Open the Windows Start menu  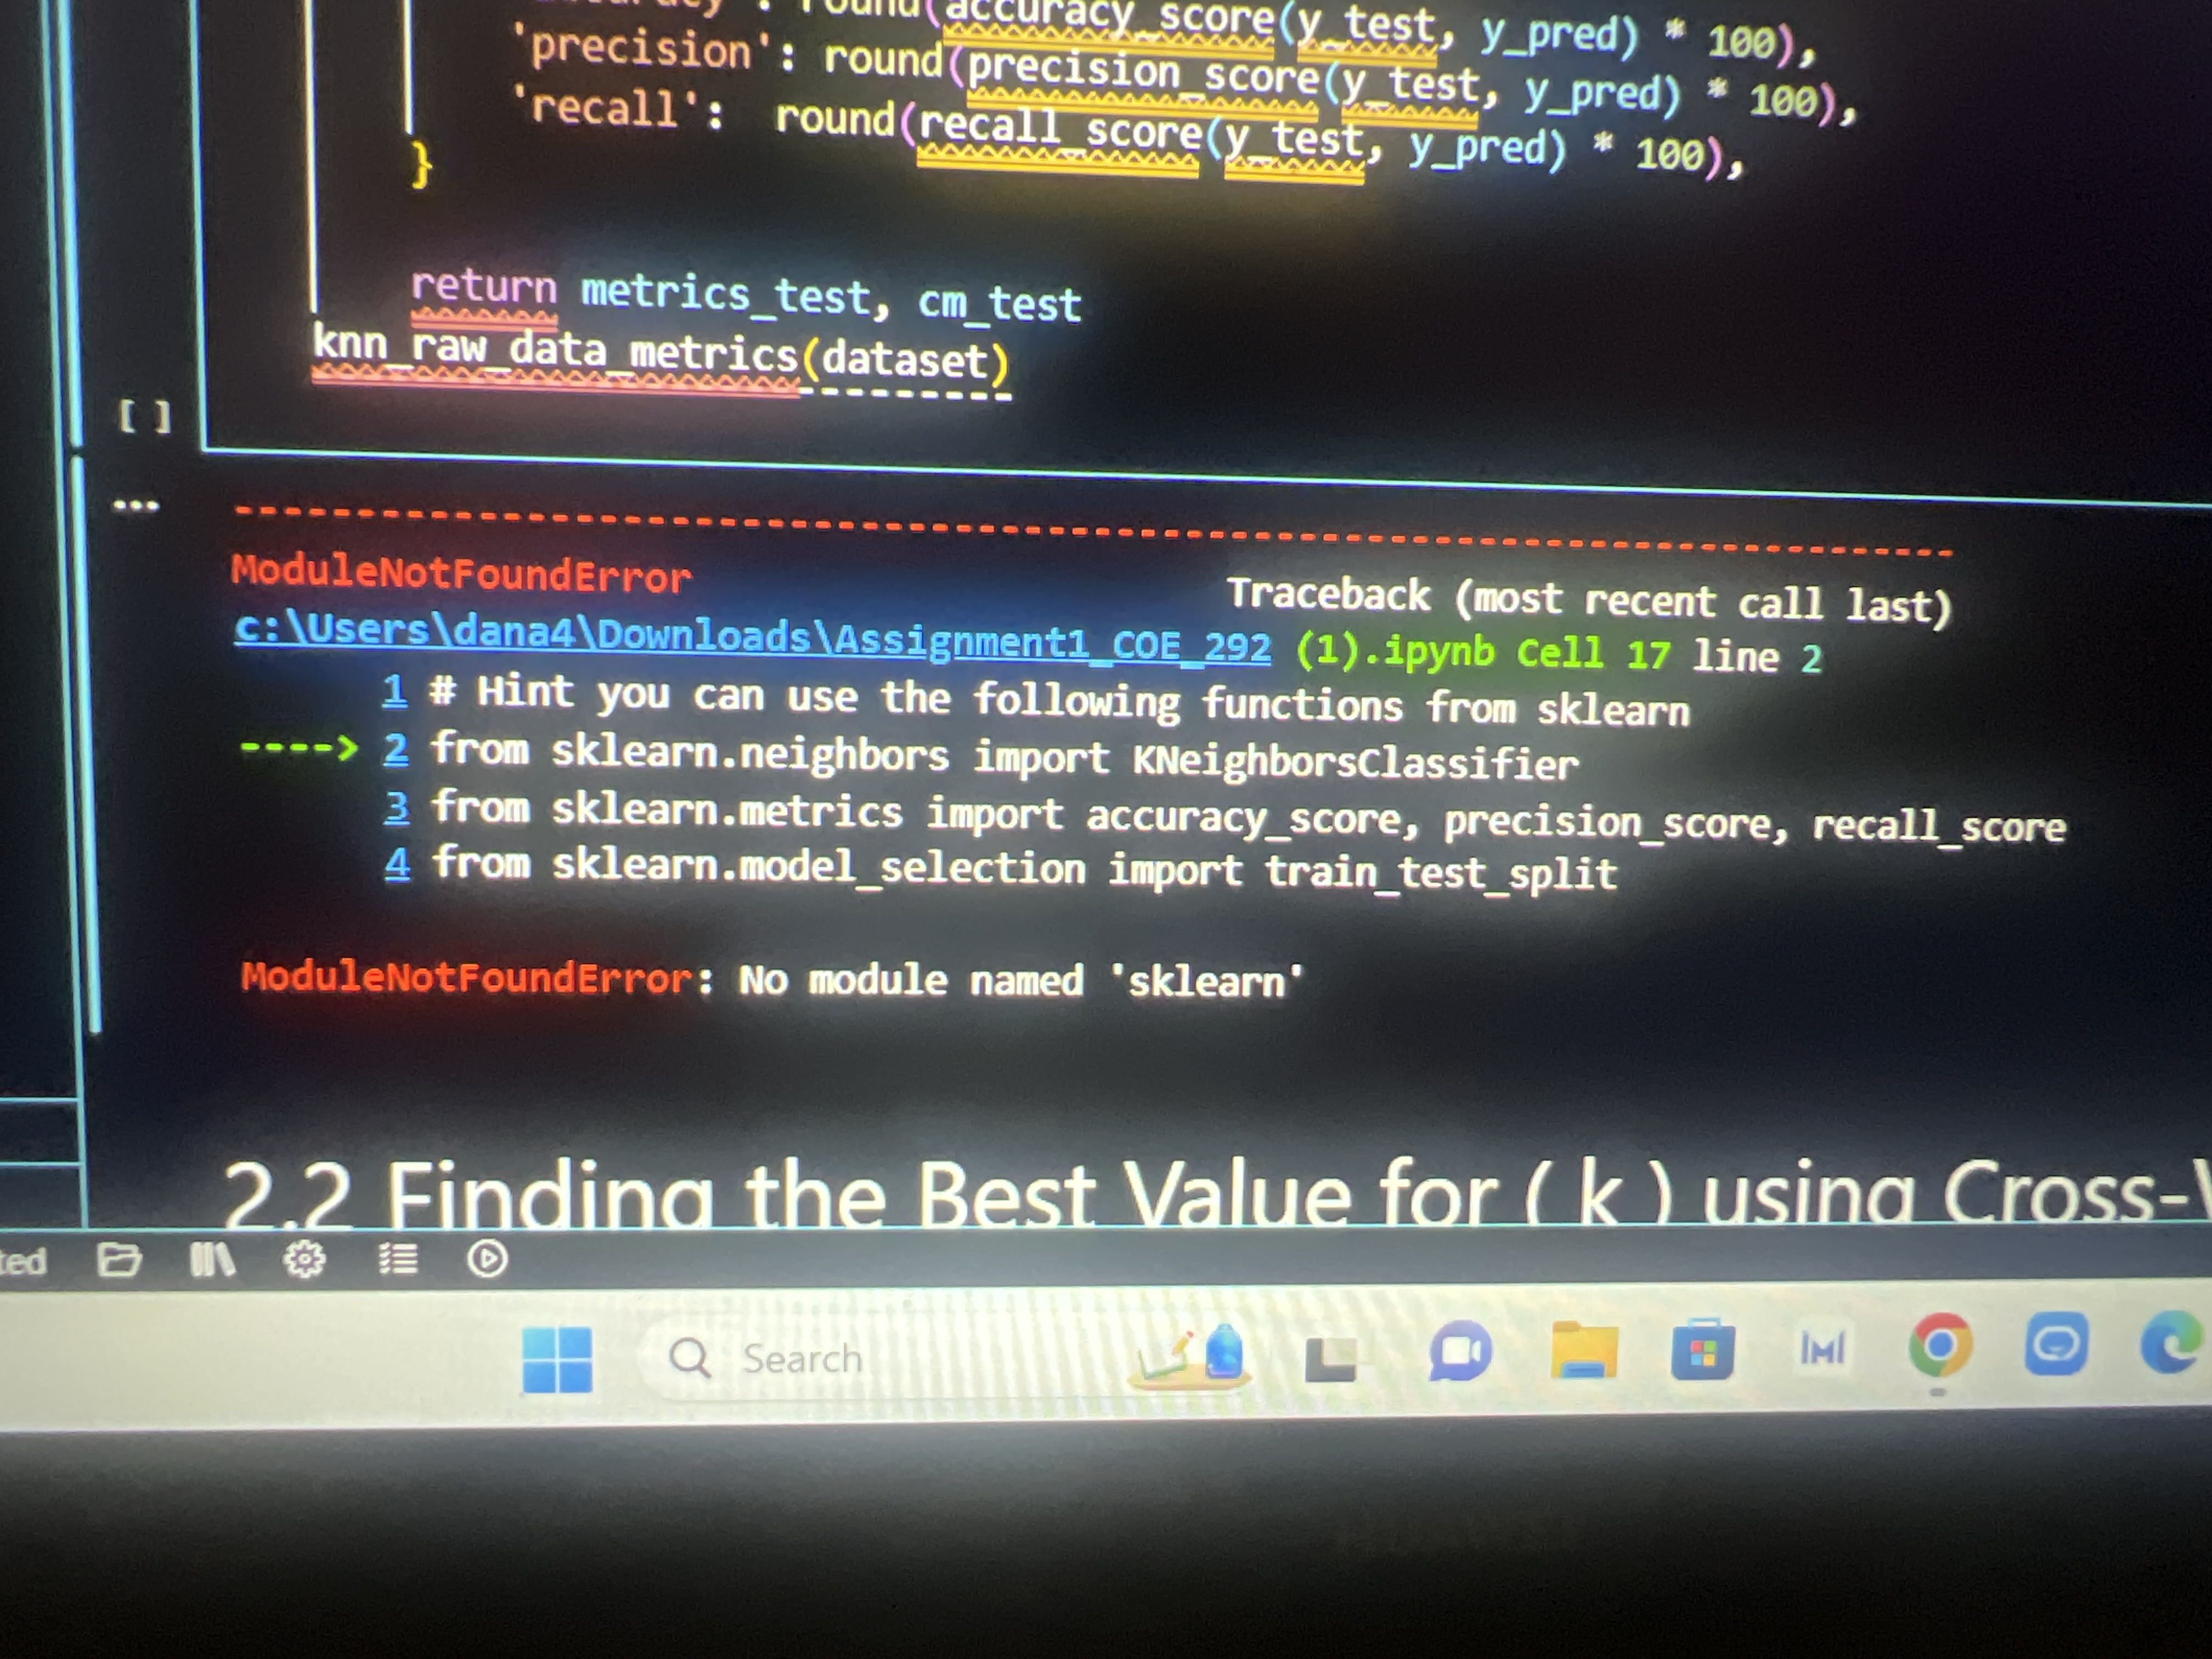coord(558,1359)
